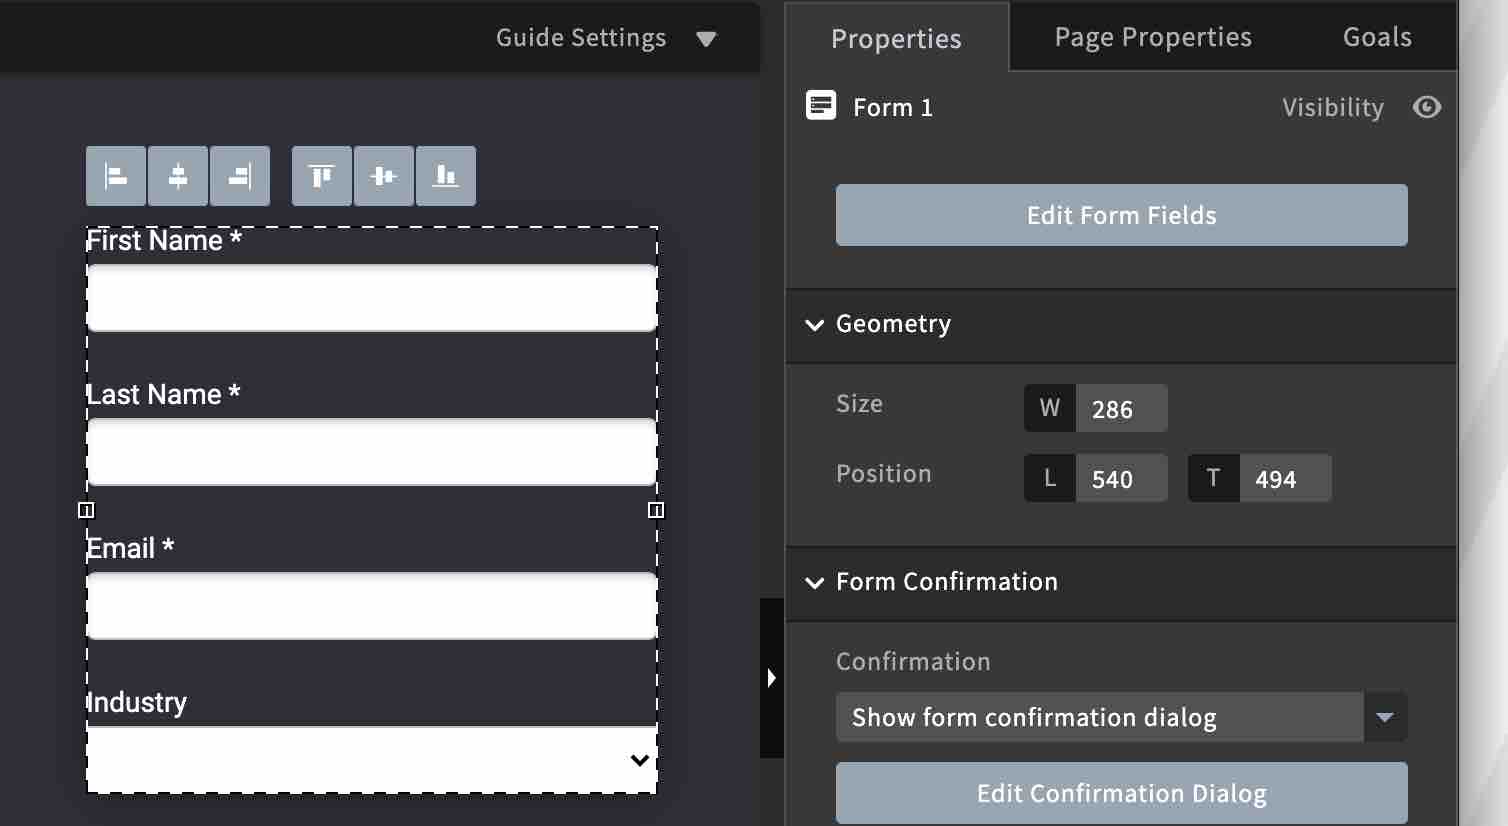Click the panel expand arrow on the canvas edge

pos(771,677)
